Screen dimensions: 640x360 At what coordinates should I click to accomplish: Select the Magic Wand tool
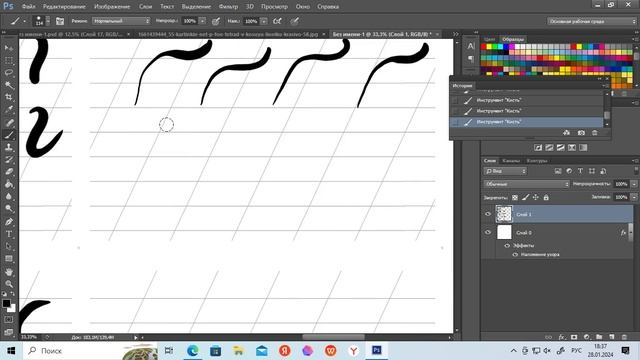9,85
